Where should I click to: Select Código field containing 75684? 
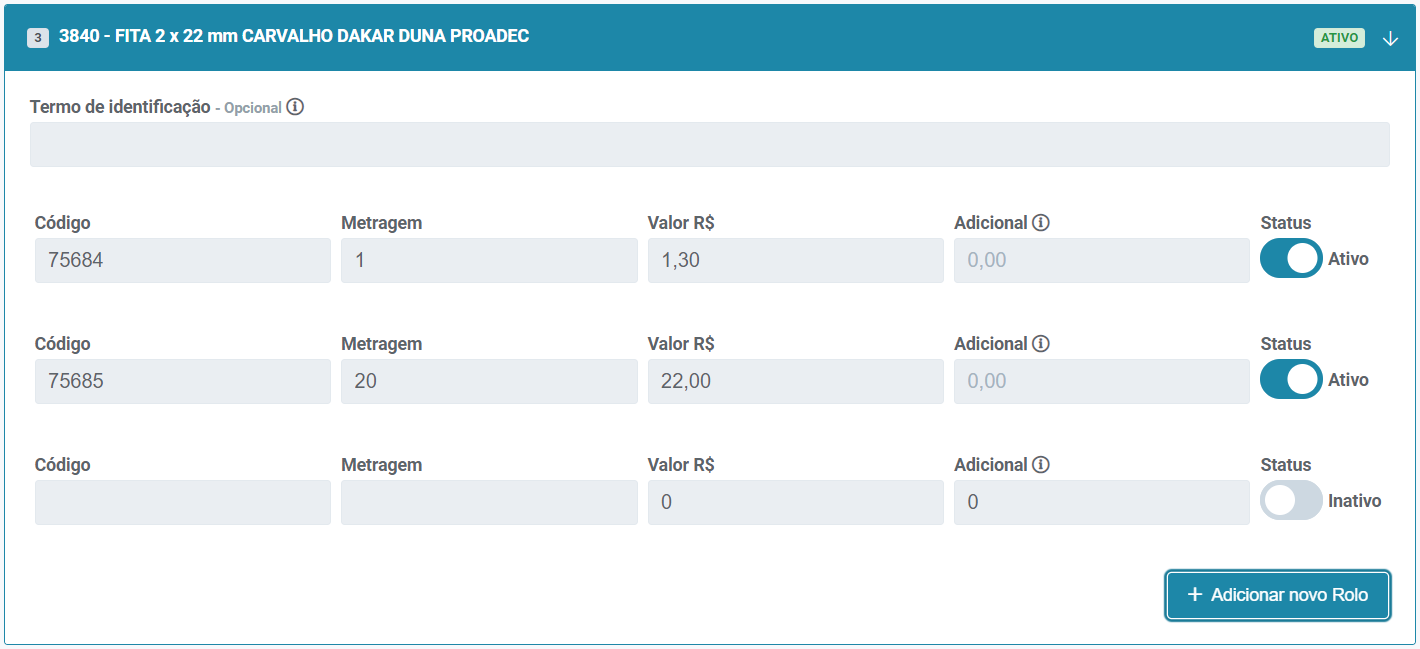(x=182, y=260)
